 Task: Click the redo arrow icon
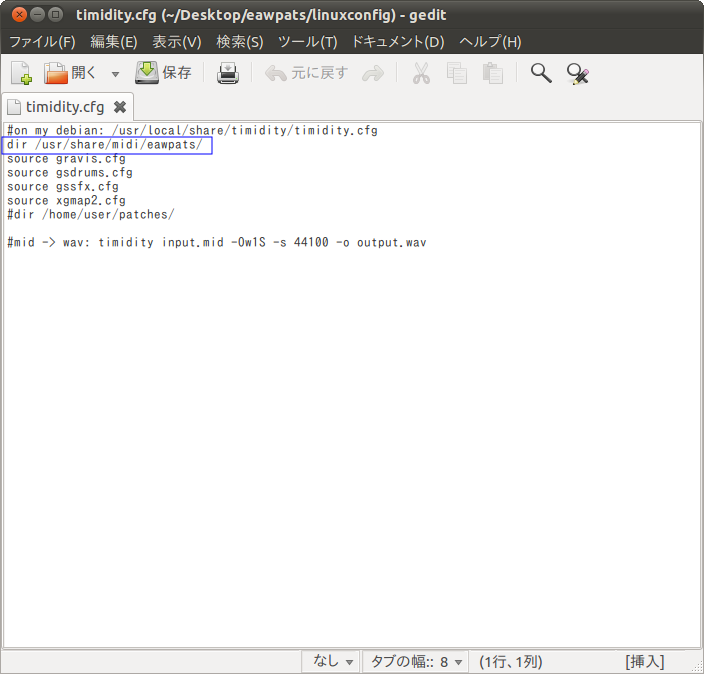click(x=373, y=74)
